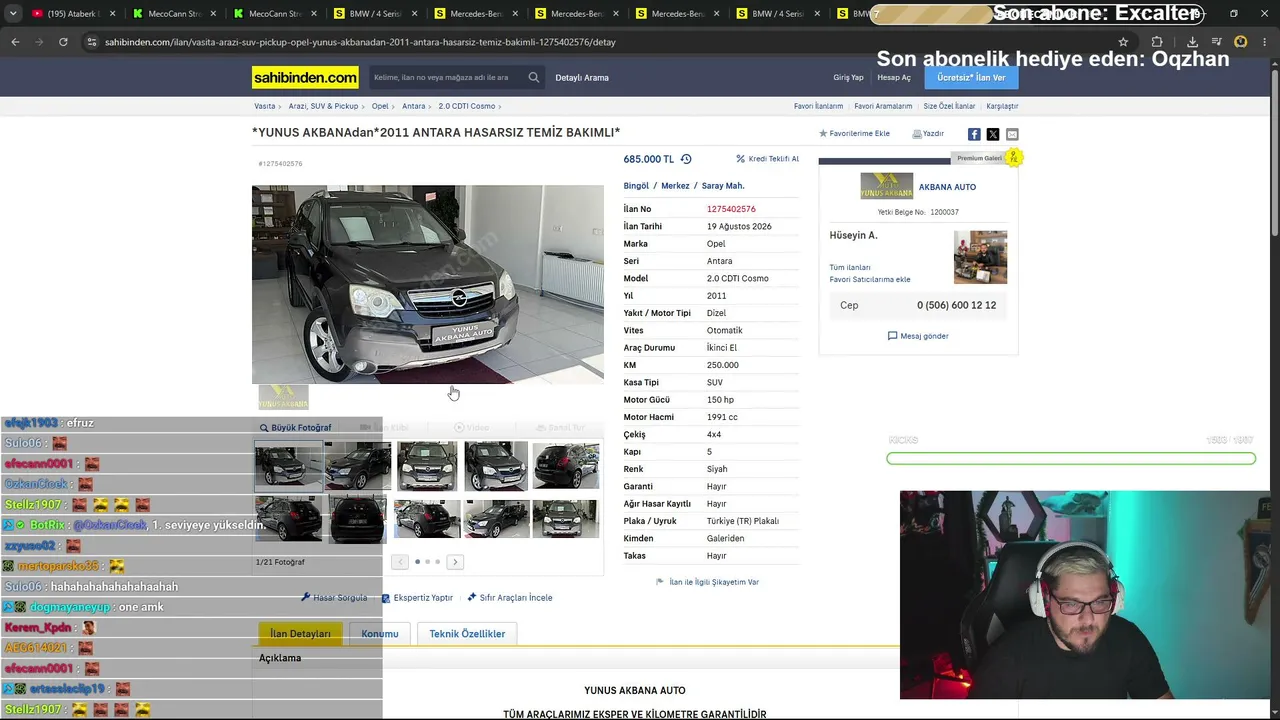Viewport: 1280px width, 720px height.
Task: Share listing by email icon
Action: [x=1012, y=134]
